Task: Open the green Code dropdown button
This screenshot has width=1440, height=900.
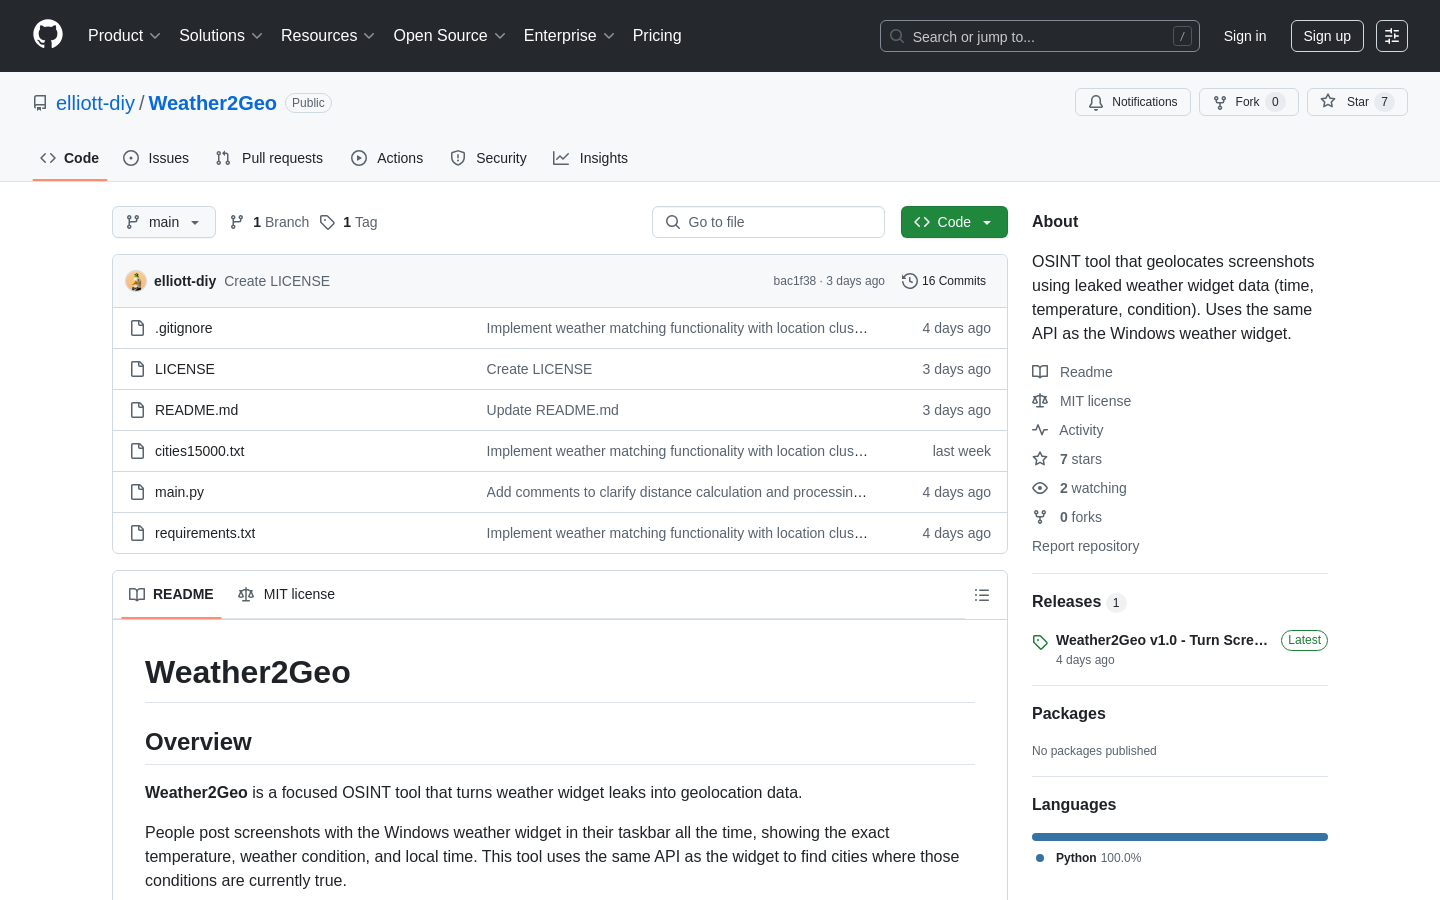Action: pyautogui.click(x=954, y=222)
